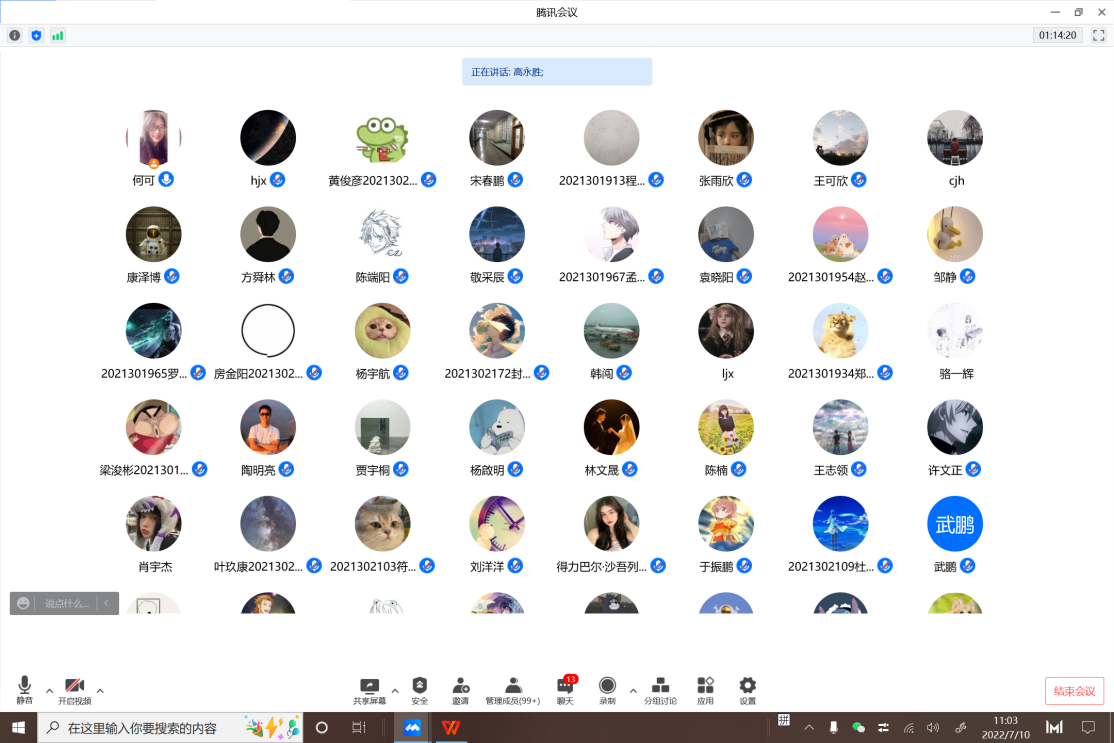1114x743 pixels.
Task: Start recording with 录制 button
Action: click(x=607, y=686)
